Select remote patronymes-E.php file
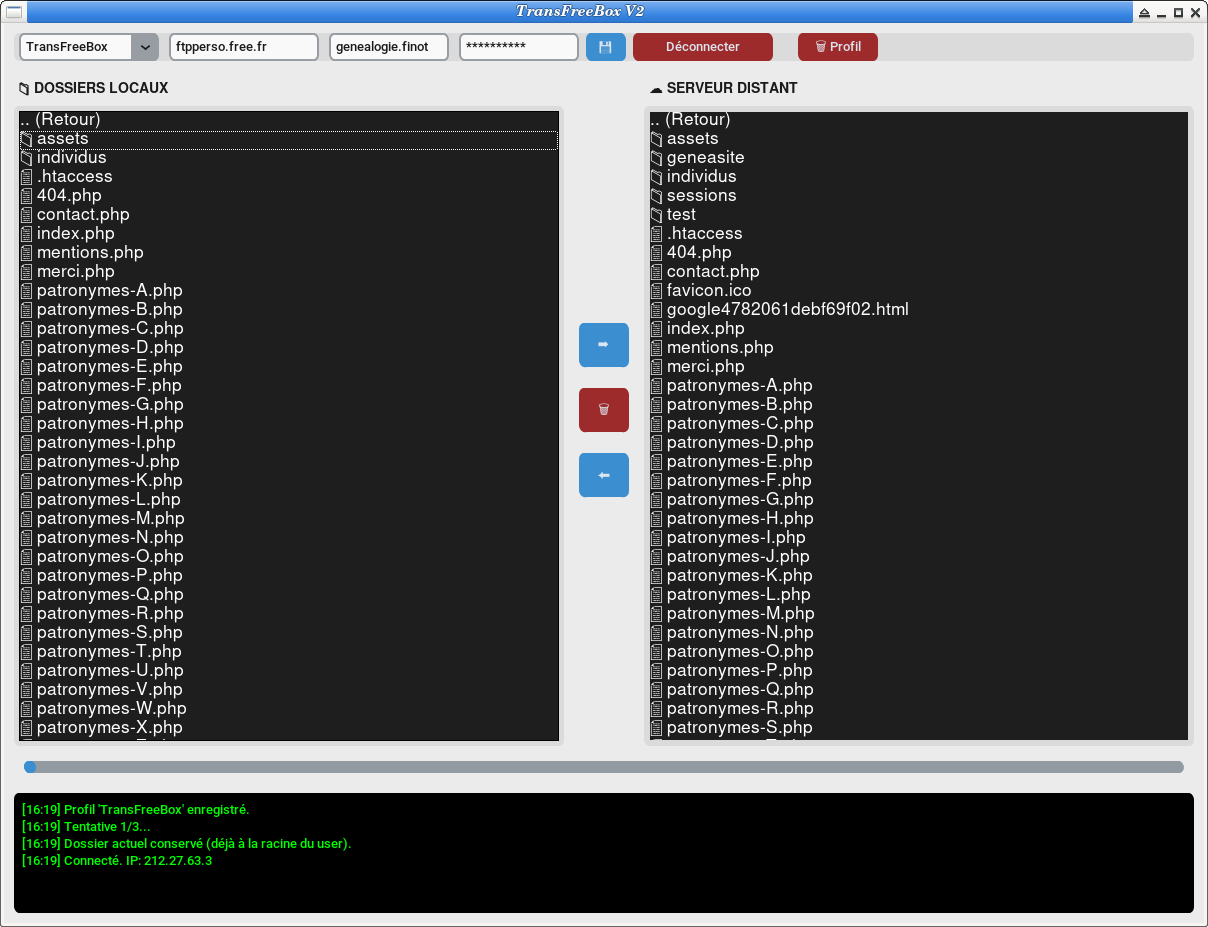Viewport: 1208px width, 927px height. pos(919,462)
